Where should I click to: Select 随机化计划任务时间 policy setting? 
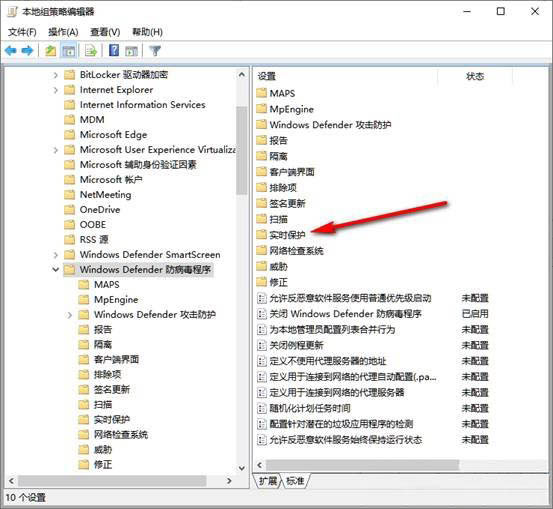(310, 408)
